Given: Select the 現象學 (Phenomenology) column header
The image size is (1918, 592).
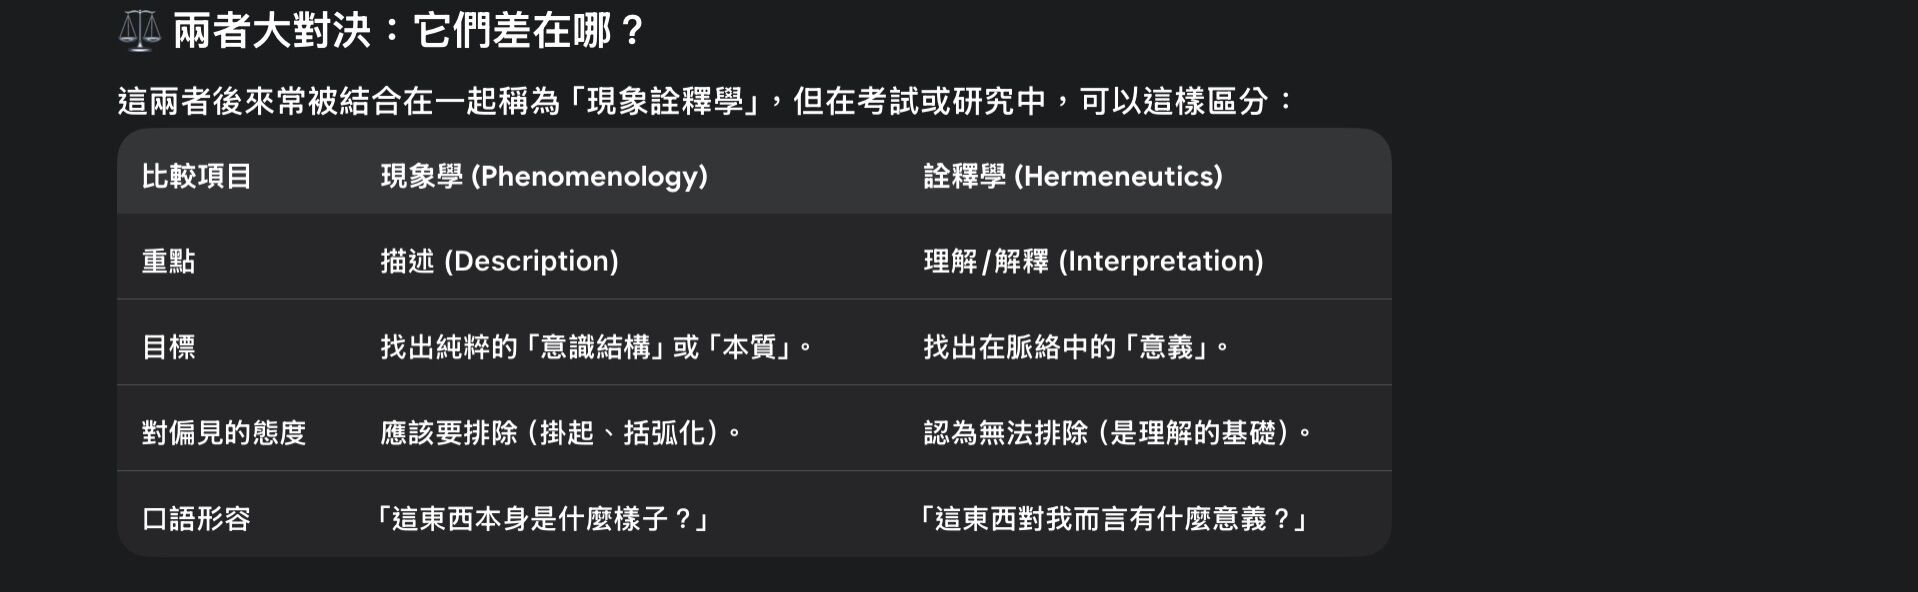Looking at the screenshot, I should tap(544, 177).
